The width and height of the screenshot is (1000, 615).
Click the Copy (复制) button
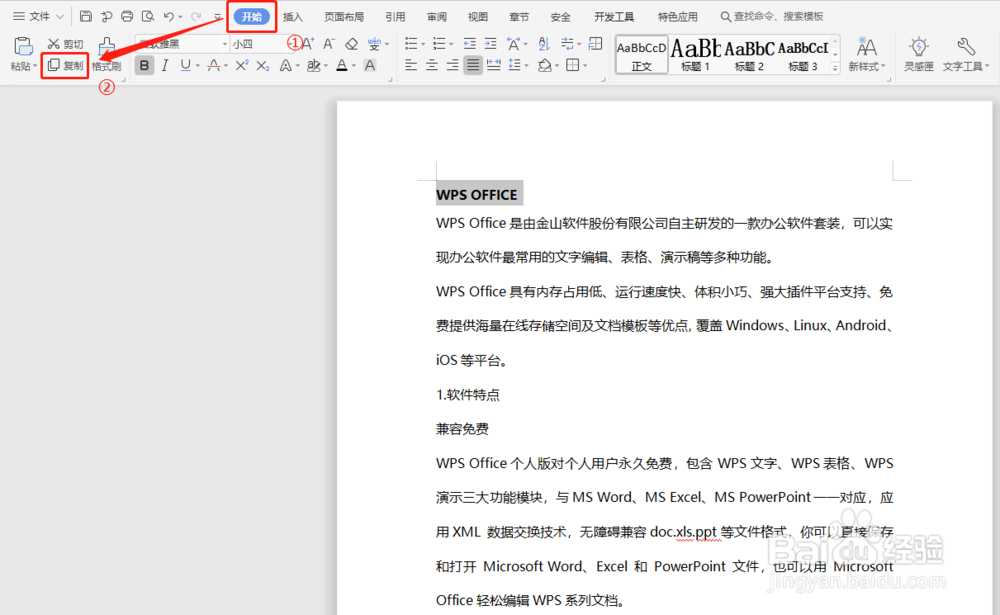(65, 65)
